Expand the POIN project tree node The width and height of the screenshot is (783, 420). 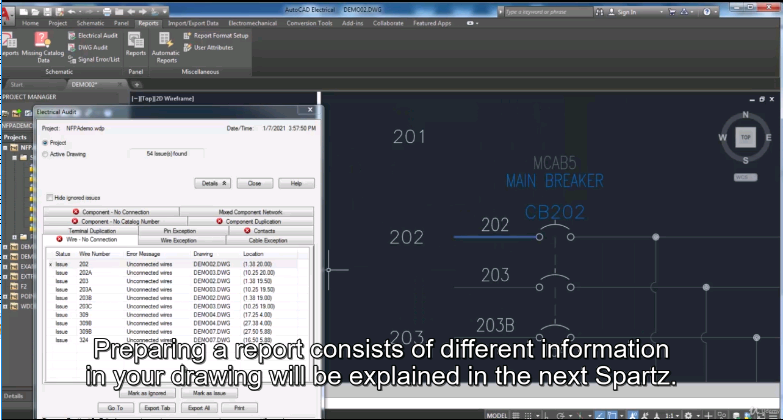click(5, 296)
